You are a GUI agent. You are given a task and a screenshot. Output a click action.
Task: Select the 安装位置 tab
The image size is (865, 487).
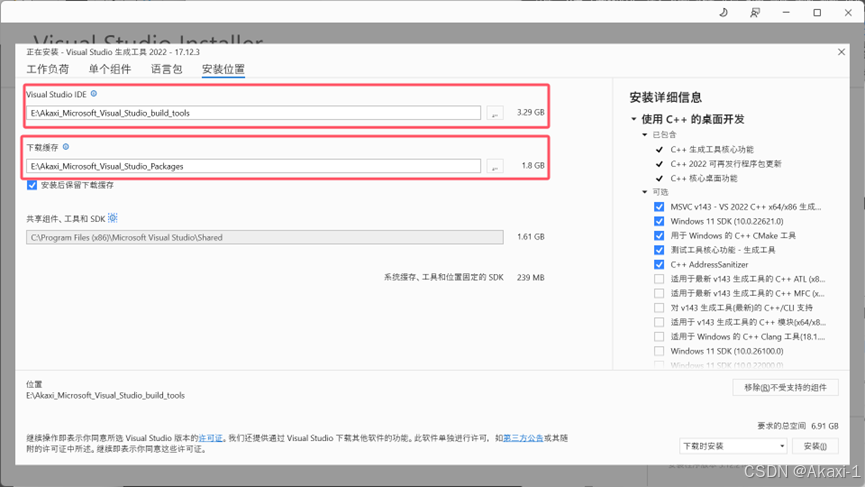pyautogui.click(x=223, y=69)
